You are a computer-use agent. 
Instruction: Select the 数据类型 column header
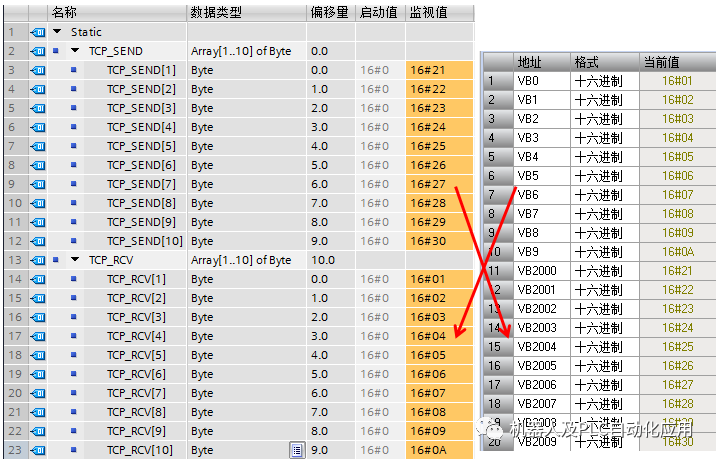pyautogui.click(x=247, y=12)
